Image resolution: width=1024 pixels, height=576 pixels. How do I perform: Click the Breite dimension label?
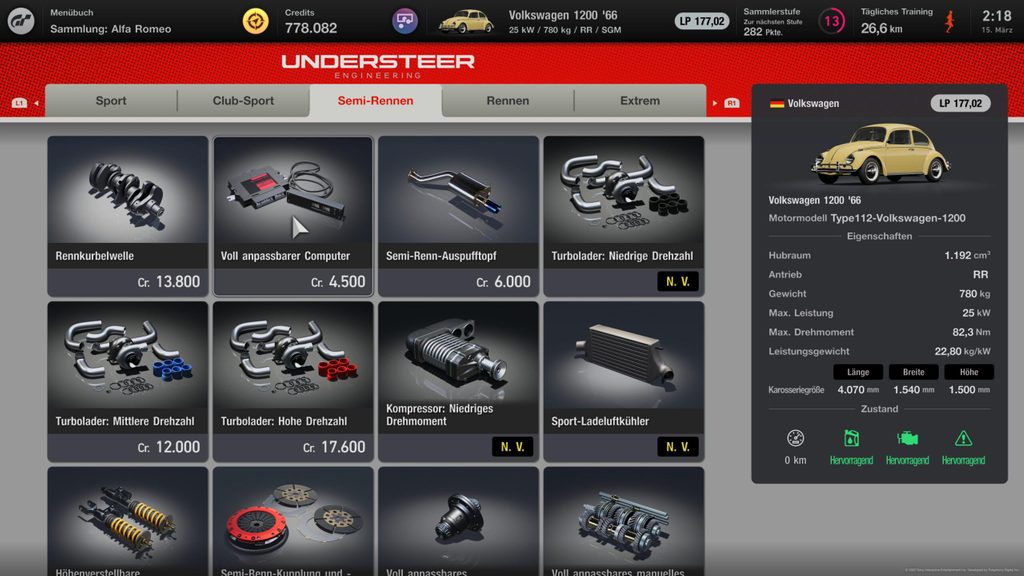coord(914,372)
